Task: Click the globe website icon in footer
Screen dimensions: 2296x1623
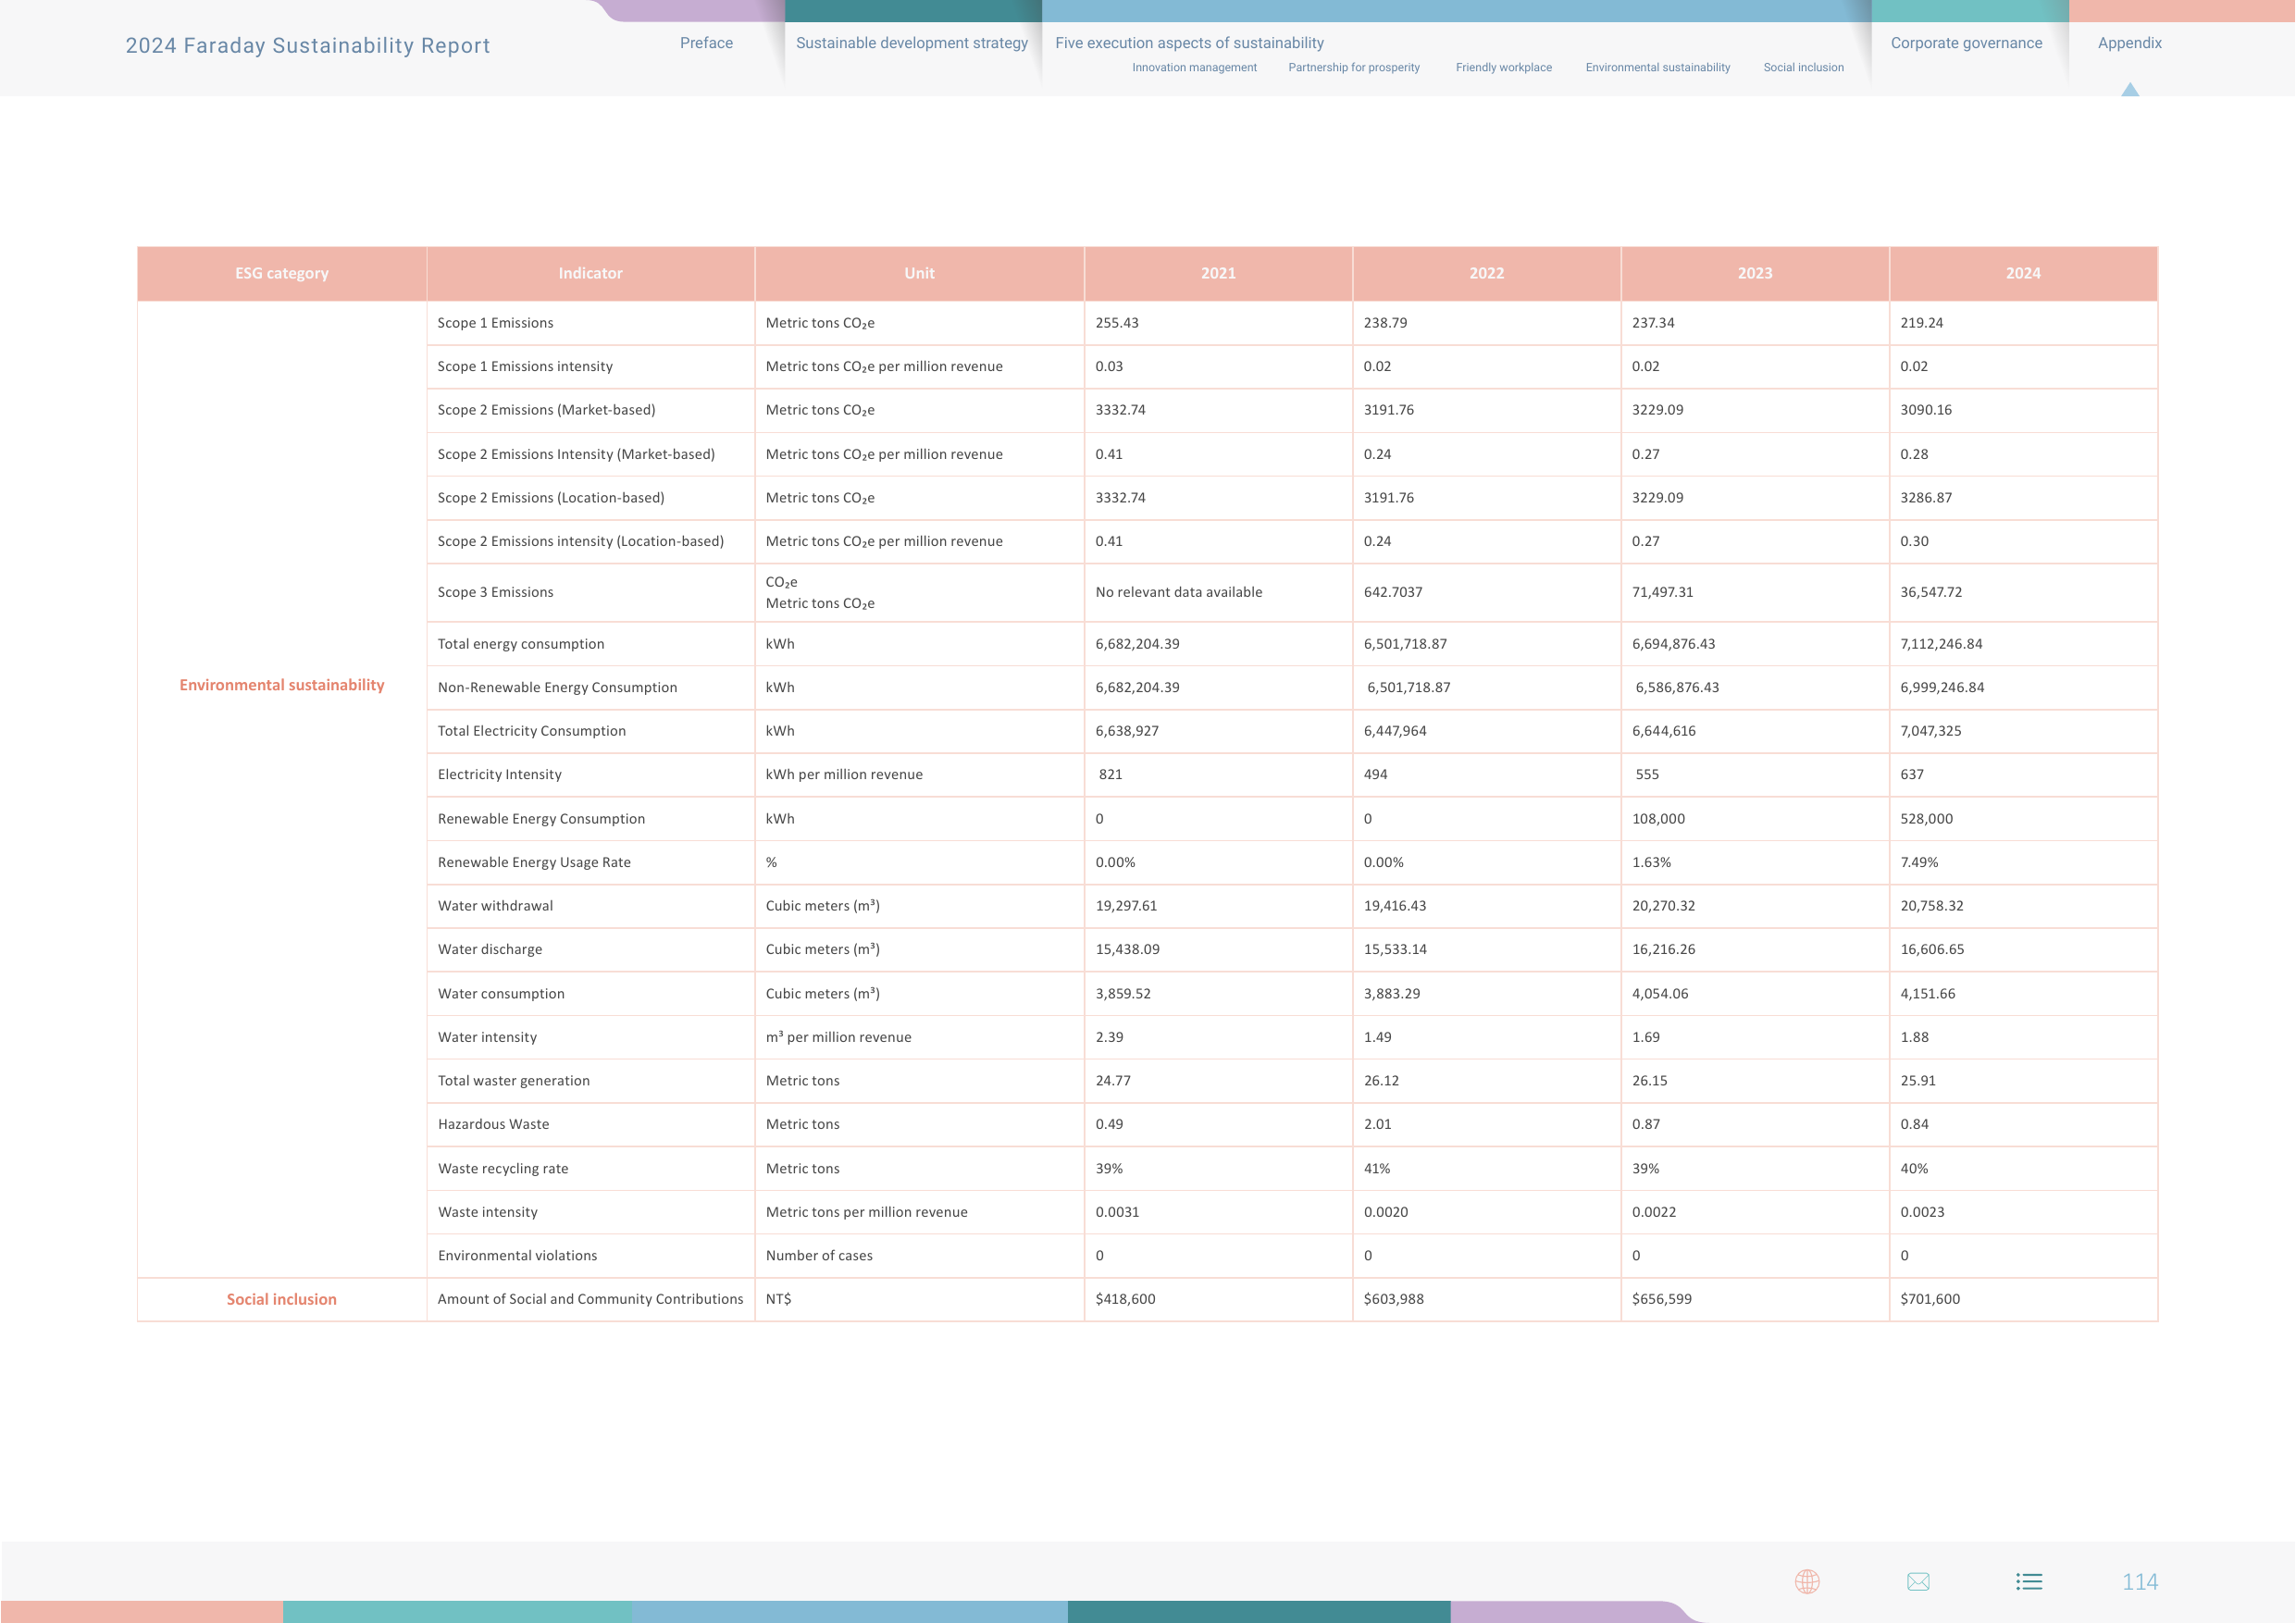Action: click(x=1807, y=1581)
